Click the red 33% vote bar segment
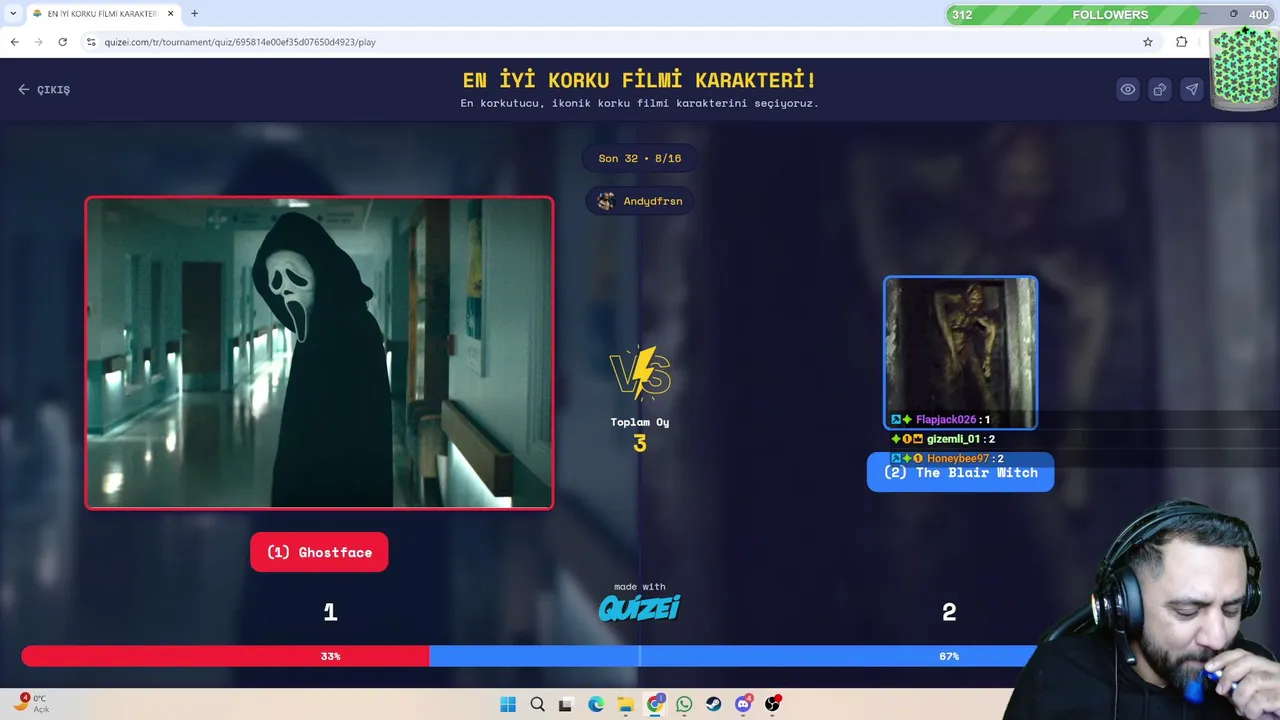Viewport: 1280px width, 720px height. tap(225, 656)
